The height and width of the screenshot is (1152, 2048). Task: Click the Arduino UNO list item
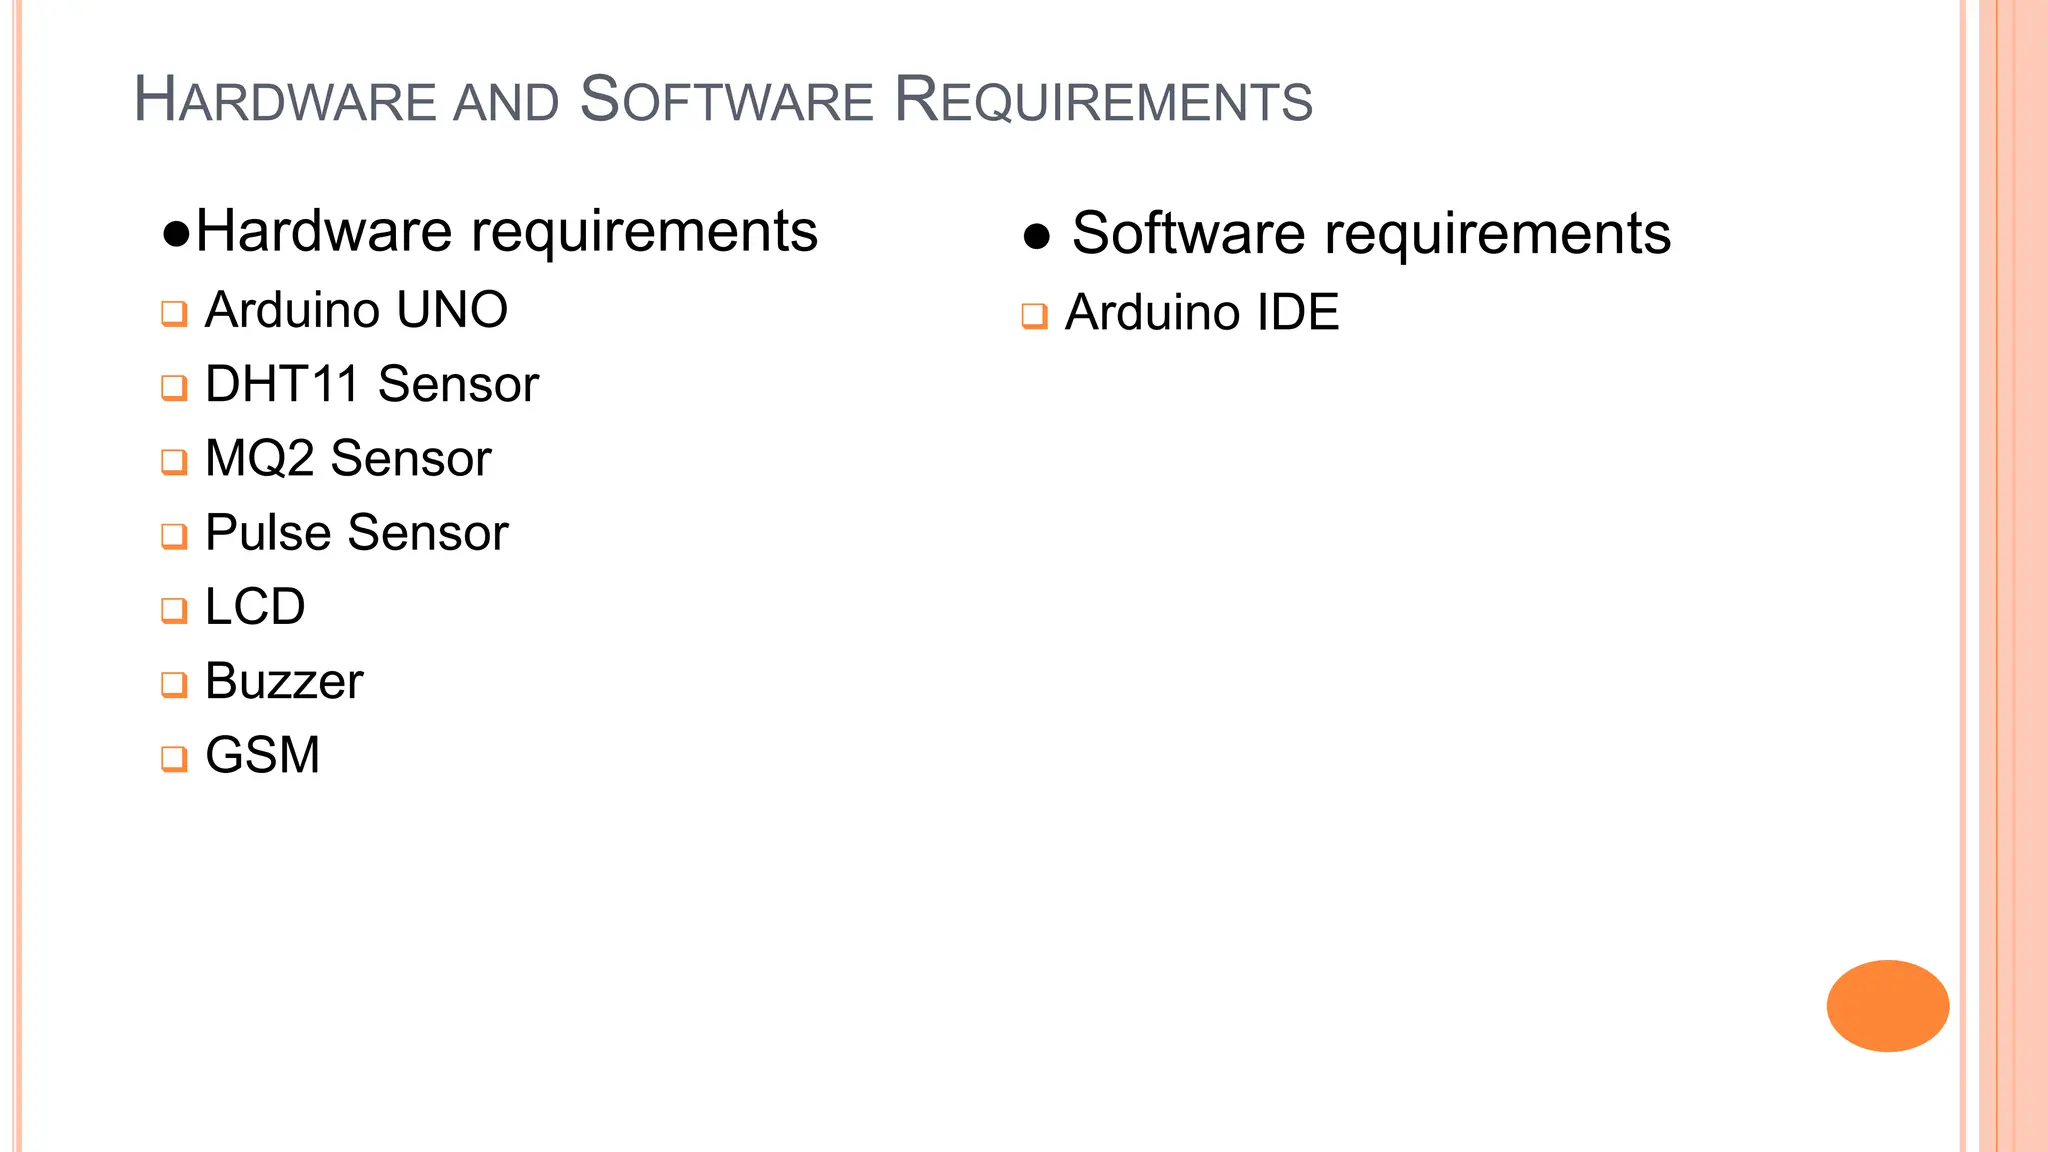(356, 310)
